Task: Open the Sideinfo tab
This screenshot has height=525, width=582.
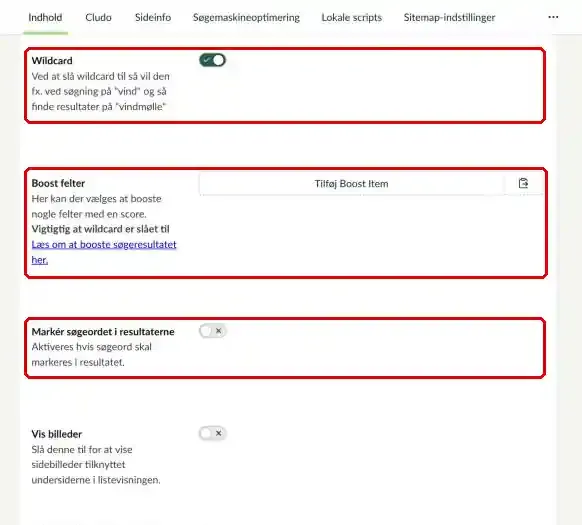Action: [x=153, y=17]
